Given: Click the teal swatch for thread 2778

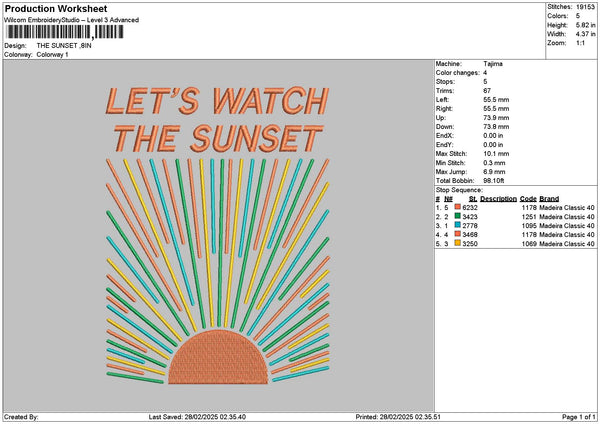Looking at the screenshot, I should point(458,225).
